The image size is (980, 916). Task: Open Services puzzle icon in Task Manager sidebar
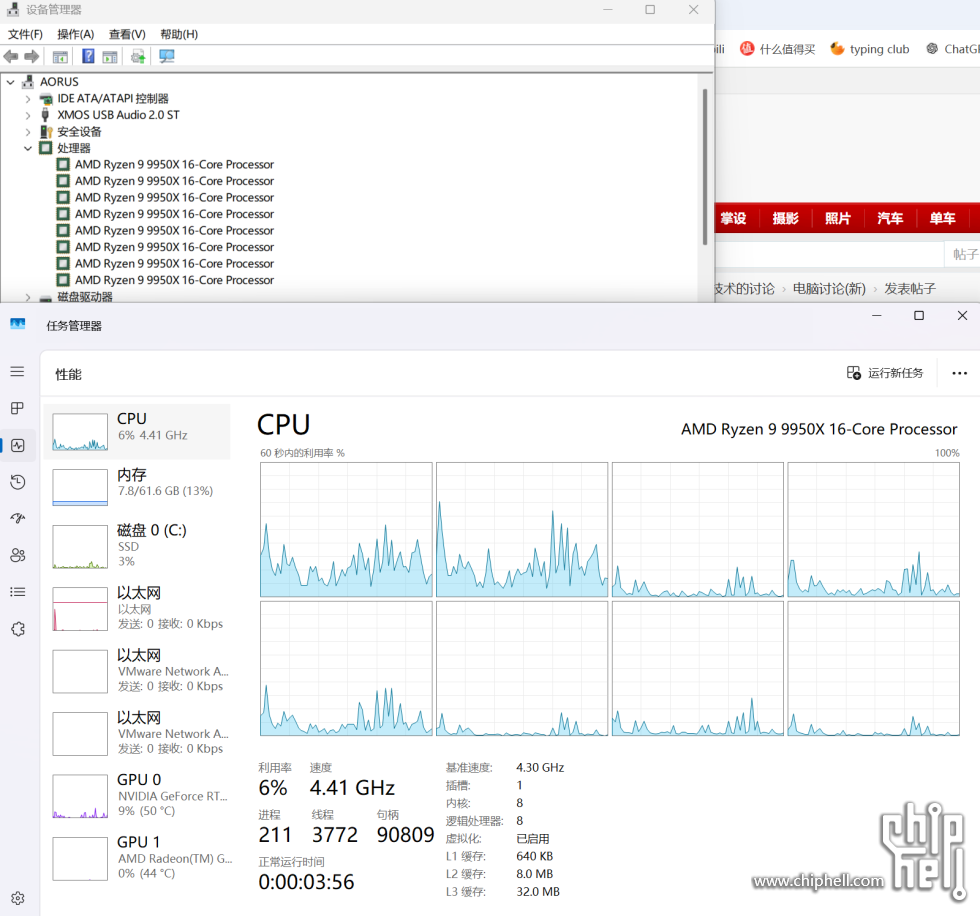tap(18, 629)
